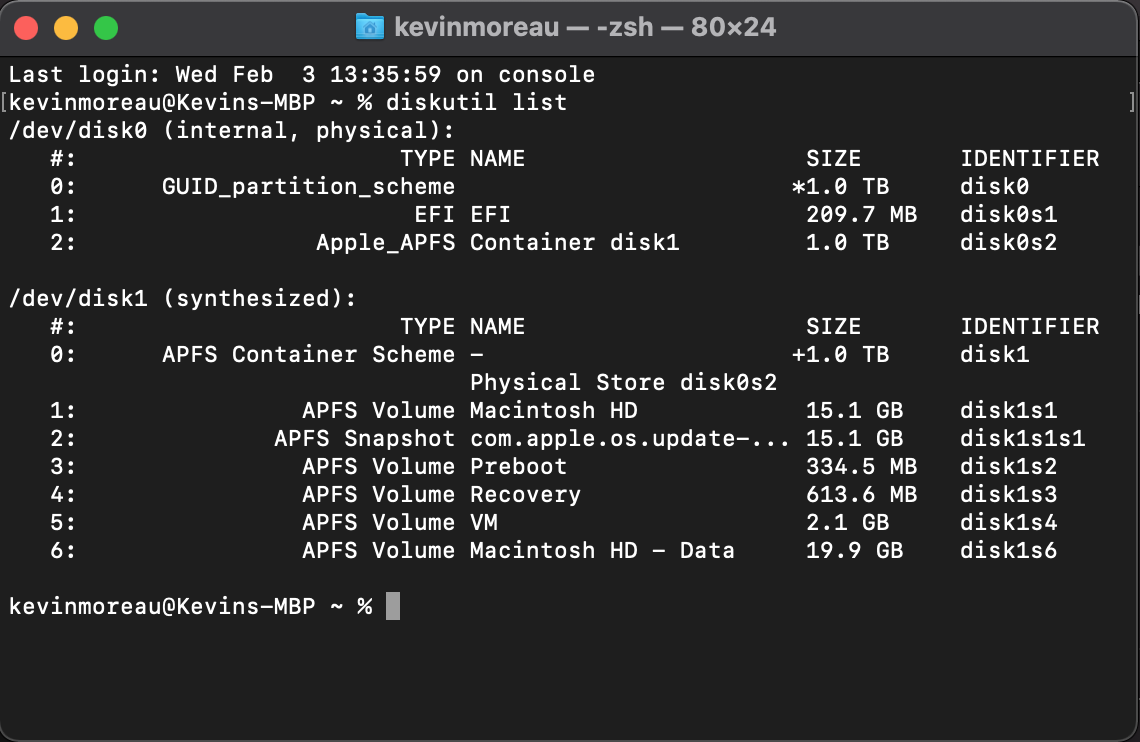Click the '+1.0 TB' size value
The image size is (1140, 742).
pyautogui.click(x=840, y=355)
